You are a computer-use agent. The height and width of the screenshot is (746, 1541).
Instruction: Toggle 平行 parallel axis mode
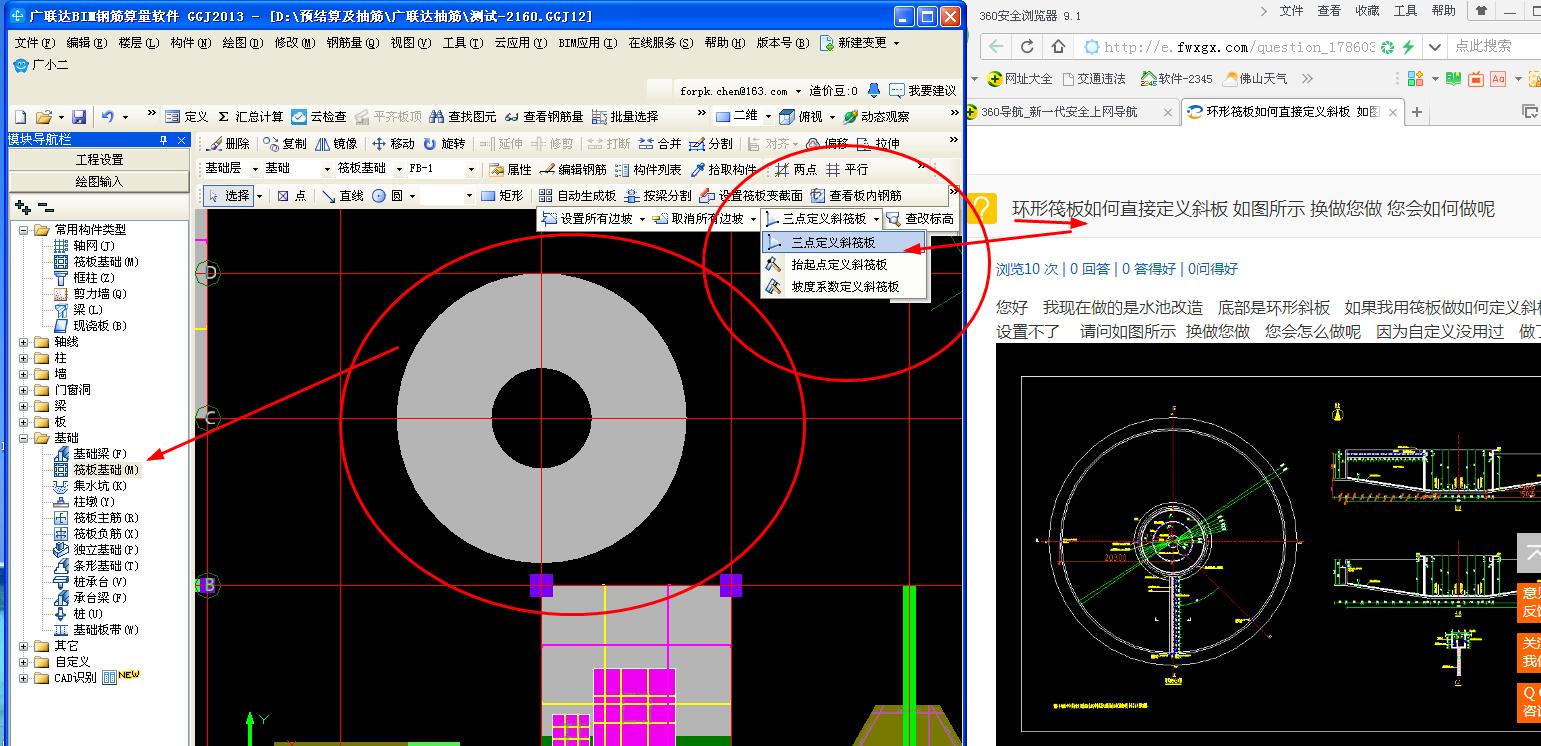coord(847,170)
